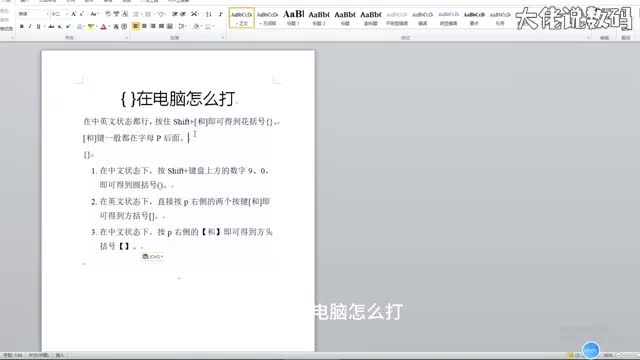640x360 pixels.
Task: Apply the 标题 1 heading style
Action: 293,18
